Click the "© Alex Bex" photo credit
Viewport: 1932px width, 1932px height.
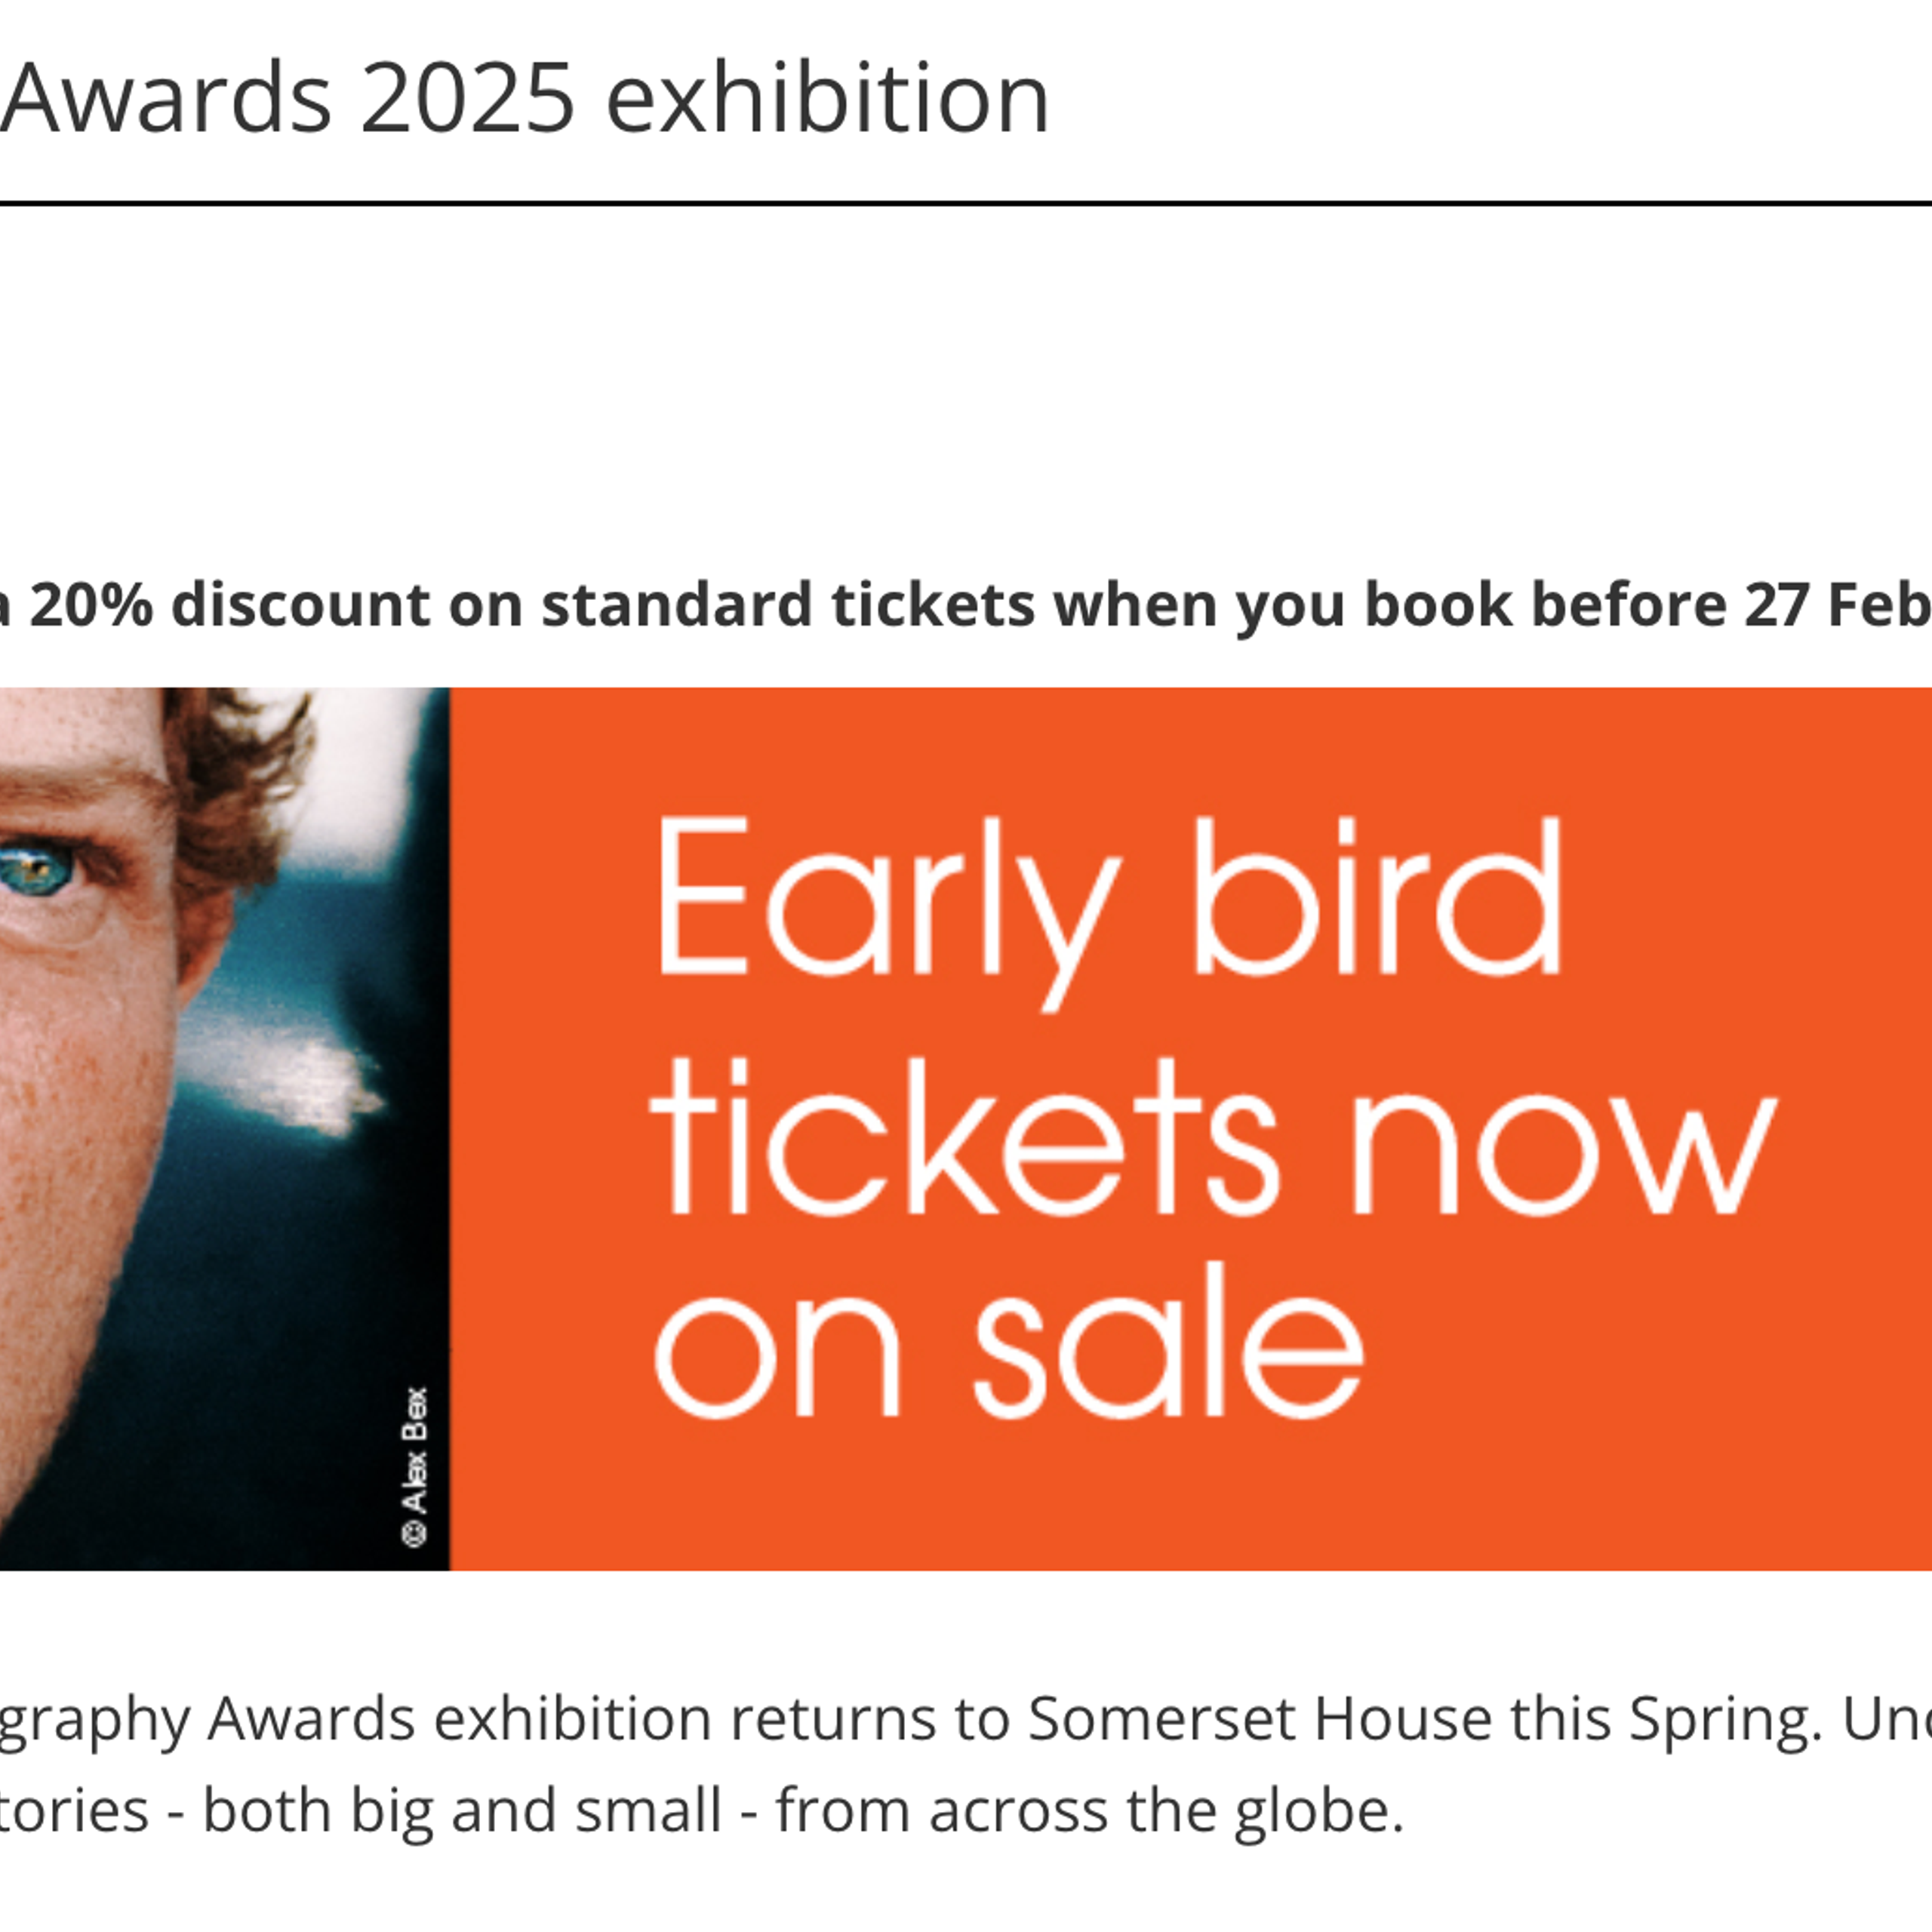coord(415,1466)
